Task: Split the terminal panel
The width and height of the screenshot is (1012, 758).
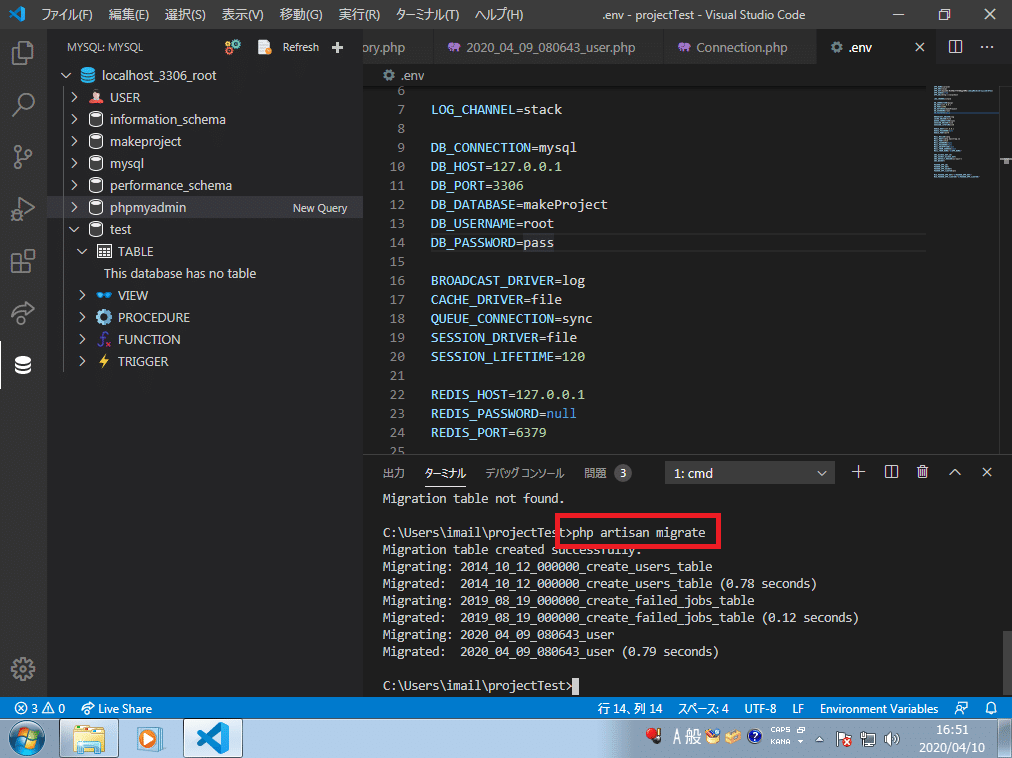Action: coord(891,472)
